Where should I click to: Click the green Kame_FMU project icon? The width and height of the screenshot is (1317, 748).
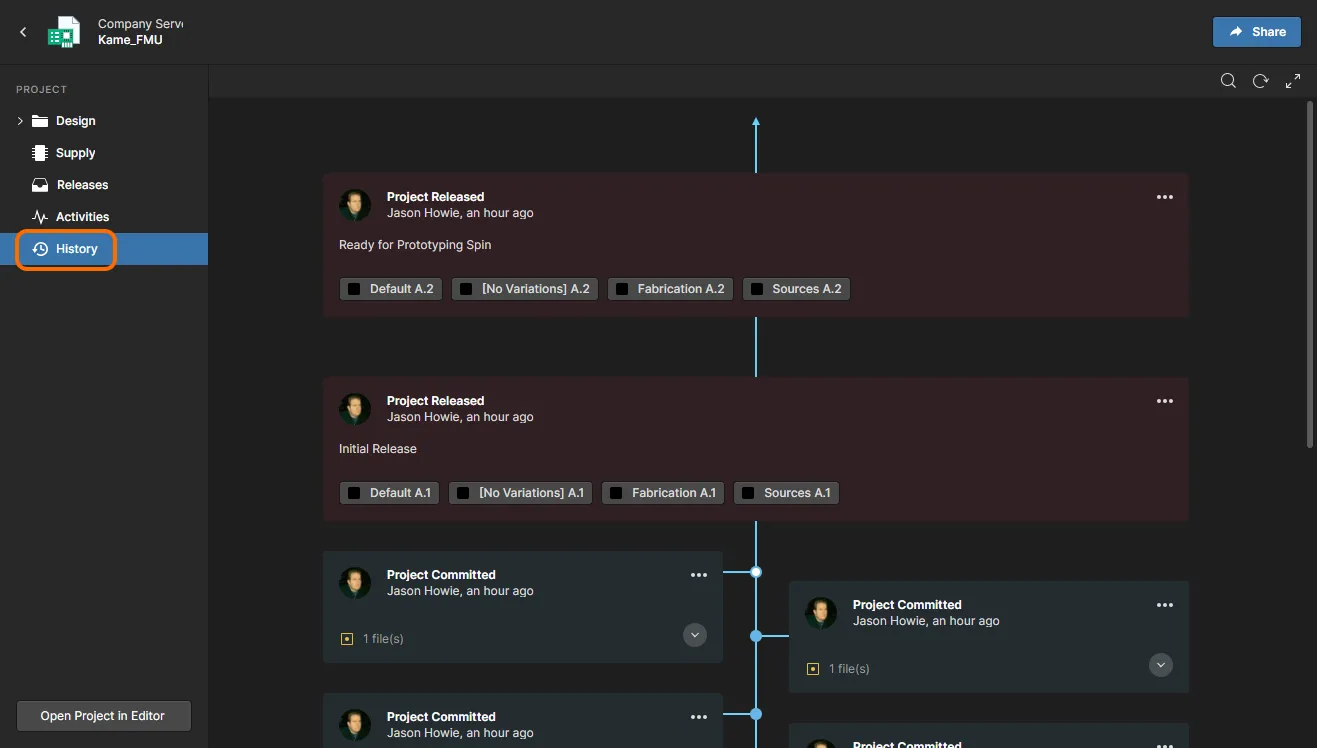(64, 32)
